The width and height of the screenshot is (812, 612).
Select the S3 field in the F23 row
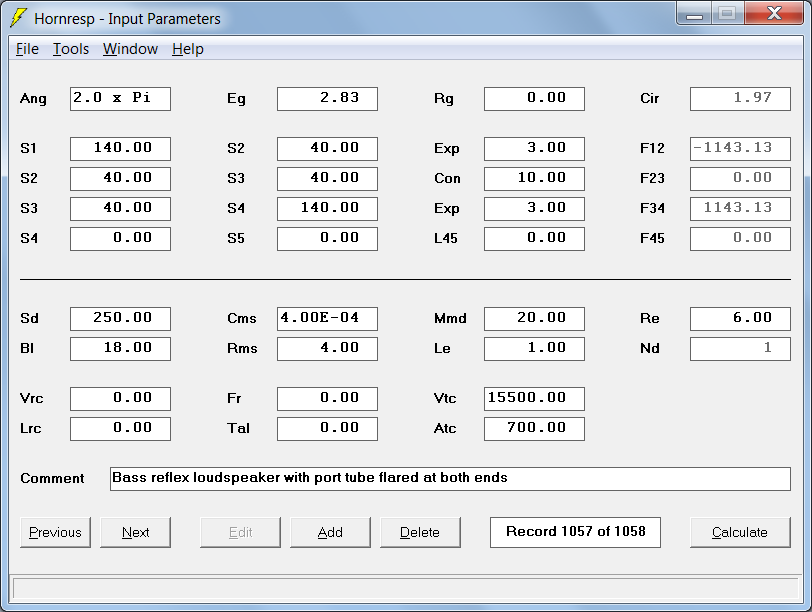pos(327,179)
